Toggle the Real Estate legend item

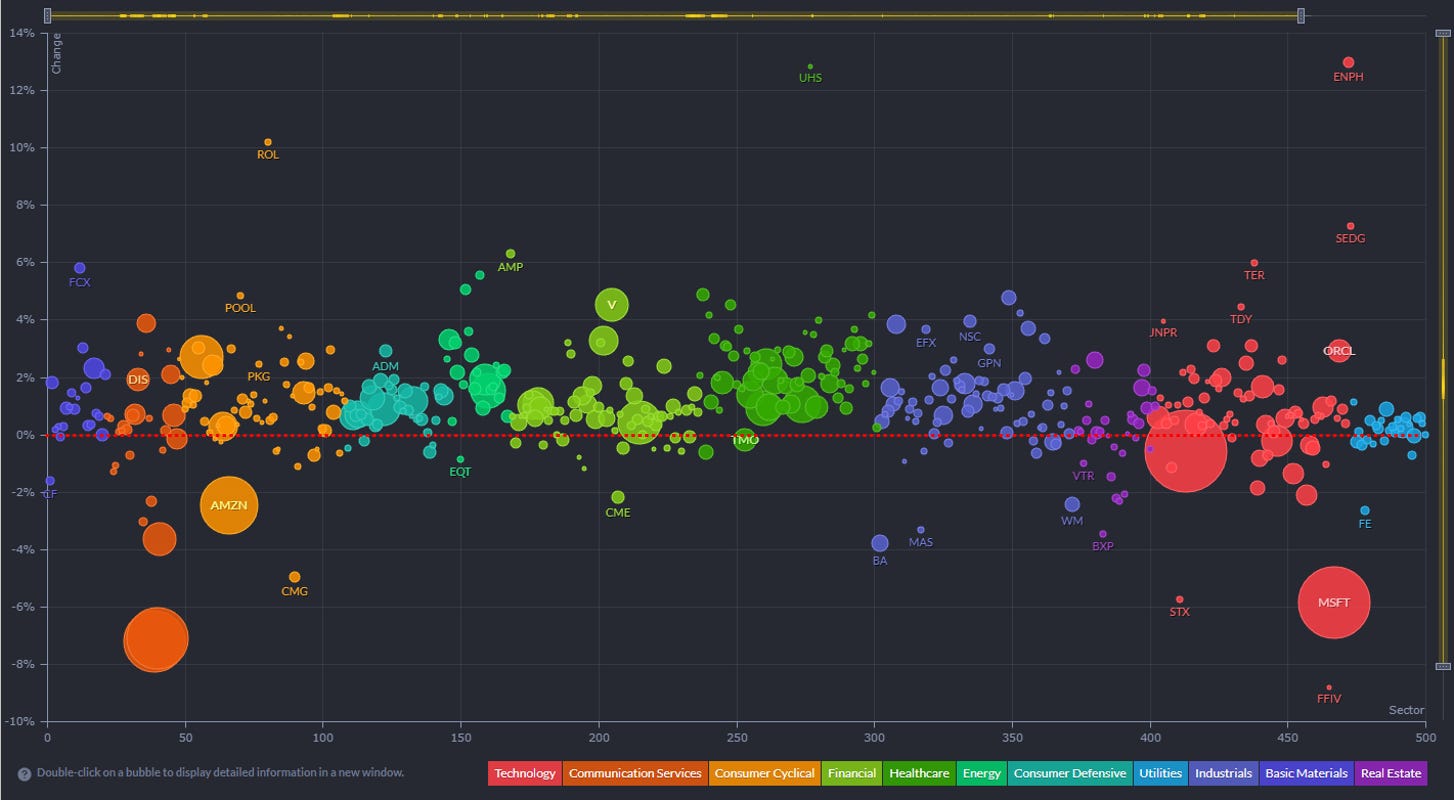point(1390,773)
